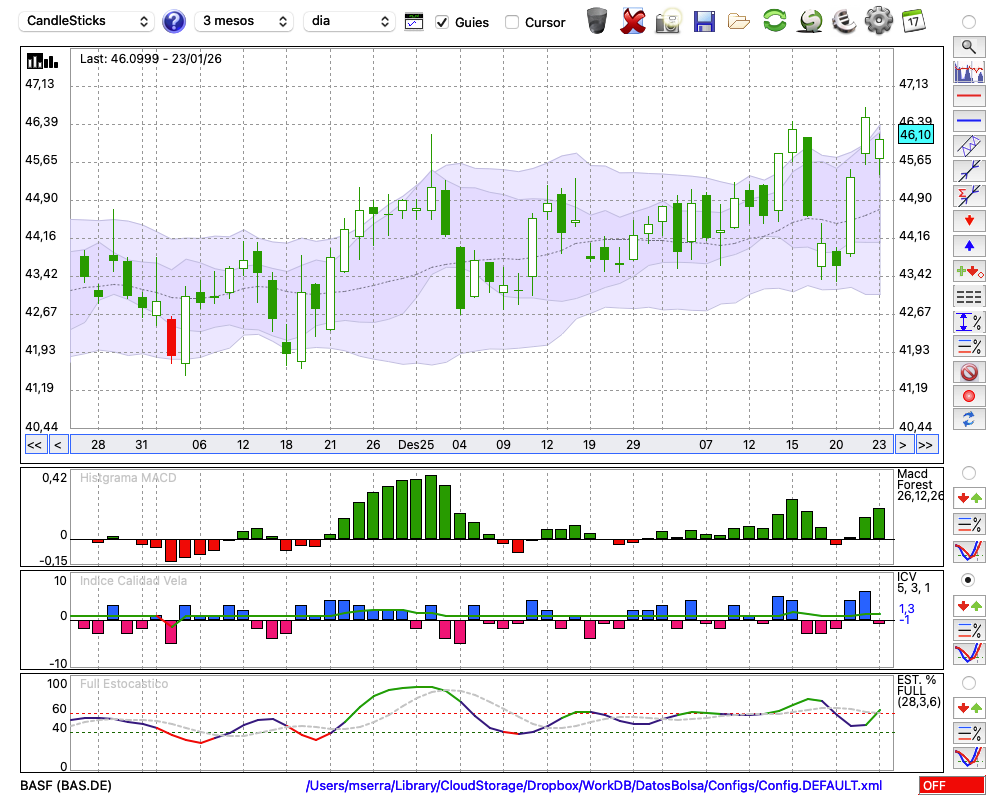
Task: Click the blue floppy disk save icon
Action: pos(704,21)
